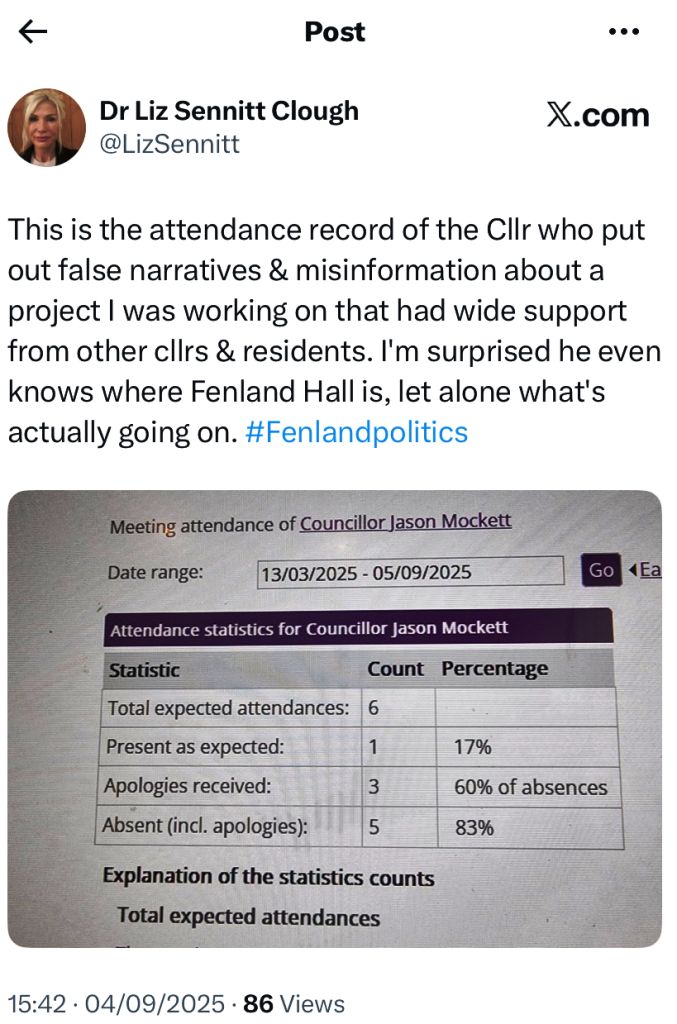
Task: Select the '60% of absences' table cell
Action: [x=530, y=787]
